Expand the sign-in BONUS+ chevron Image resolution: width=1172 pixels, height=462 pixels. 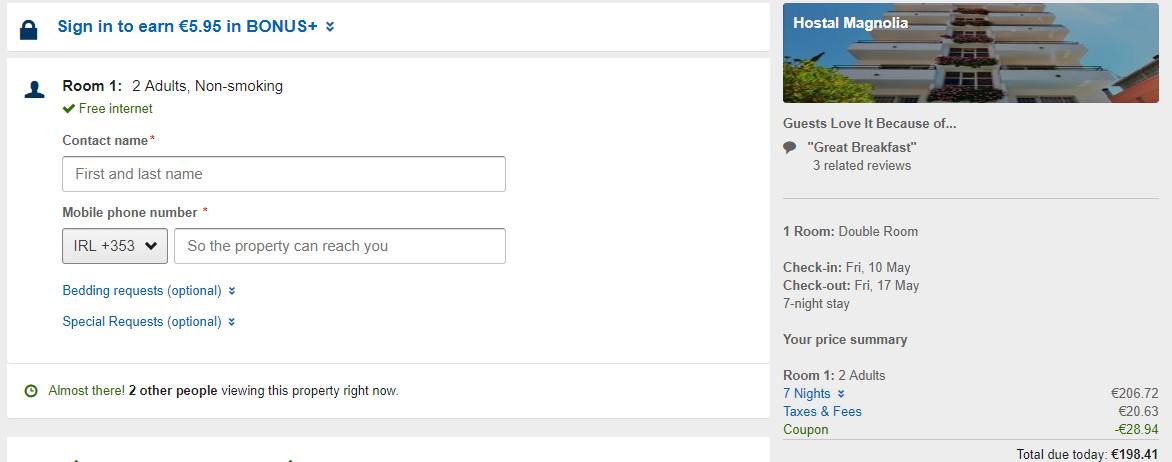pyautogui.click(x=330, y=27)
